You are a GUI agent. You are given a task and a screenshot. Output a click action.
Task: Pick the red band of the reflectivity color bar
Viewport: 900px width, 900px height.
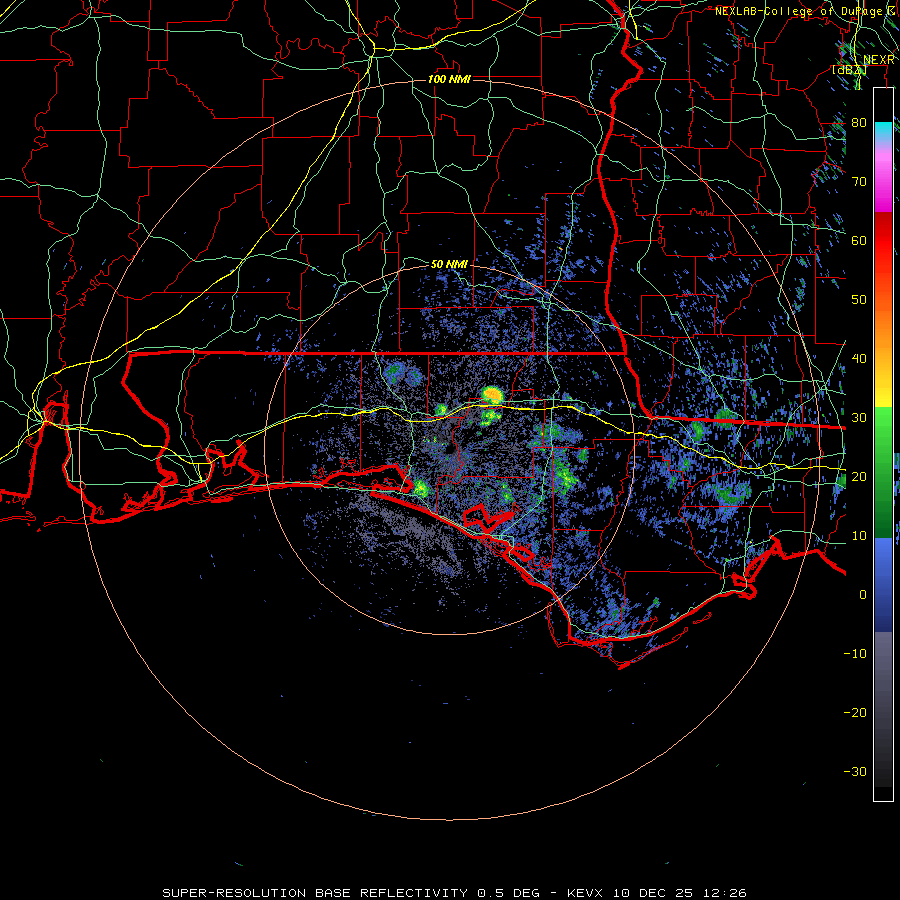(x=883, y=242)
